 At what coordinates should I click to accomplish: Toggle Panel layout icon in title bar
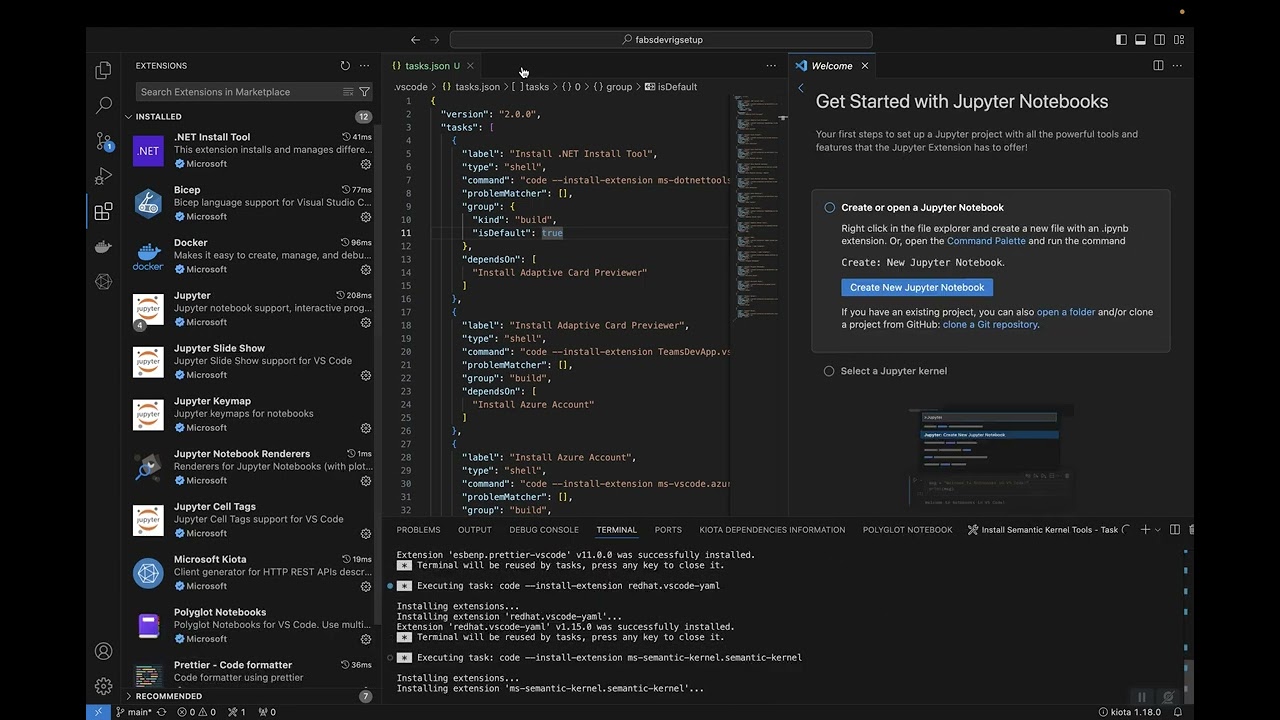pos(1140,40)
